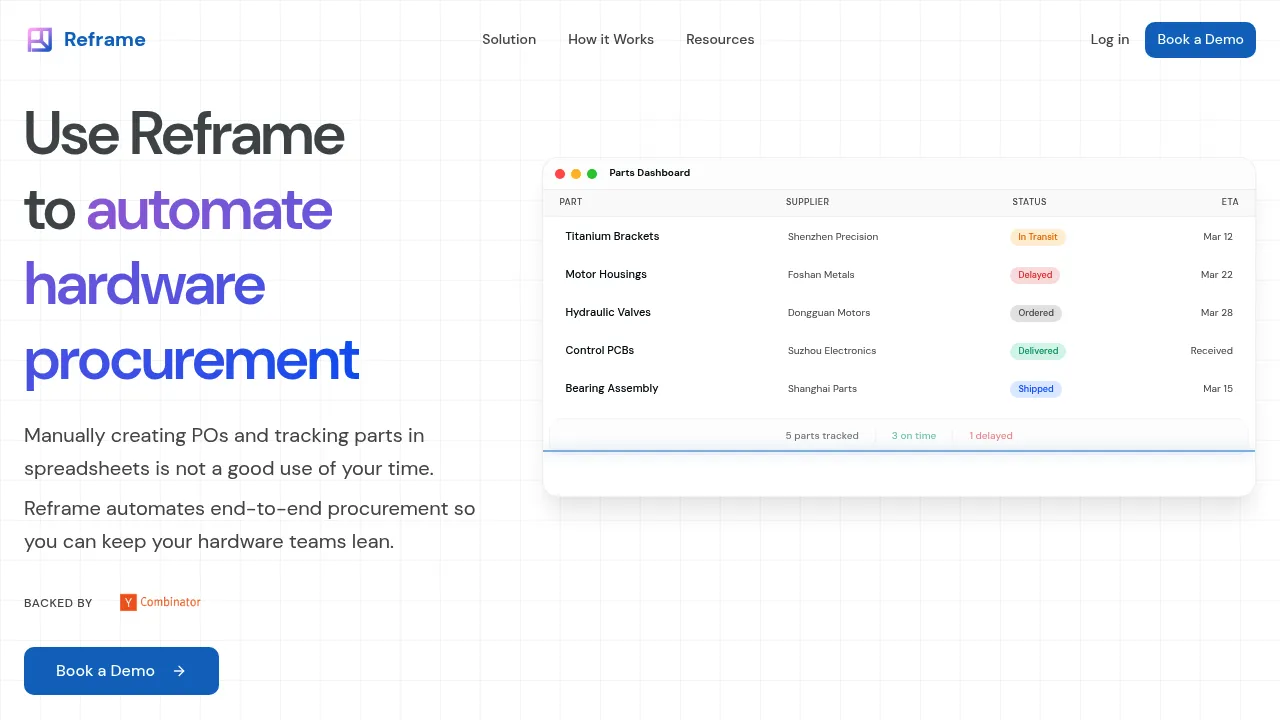
Task: Select the Titanium Brackets row
Action: 899,237
